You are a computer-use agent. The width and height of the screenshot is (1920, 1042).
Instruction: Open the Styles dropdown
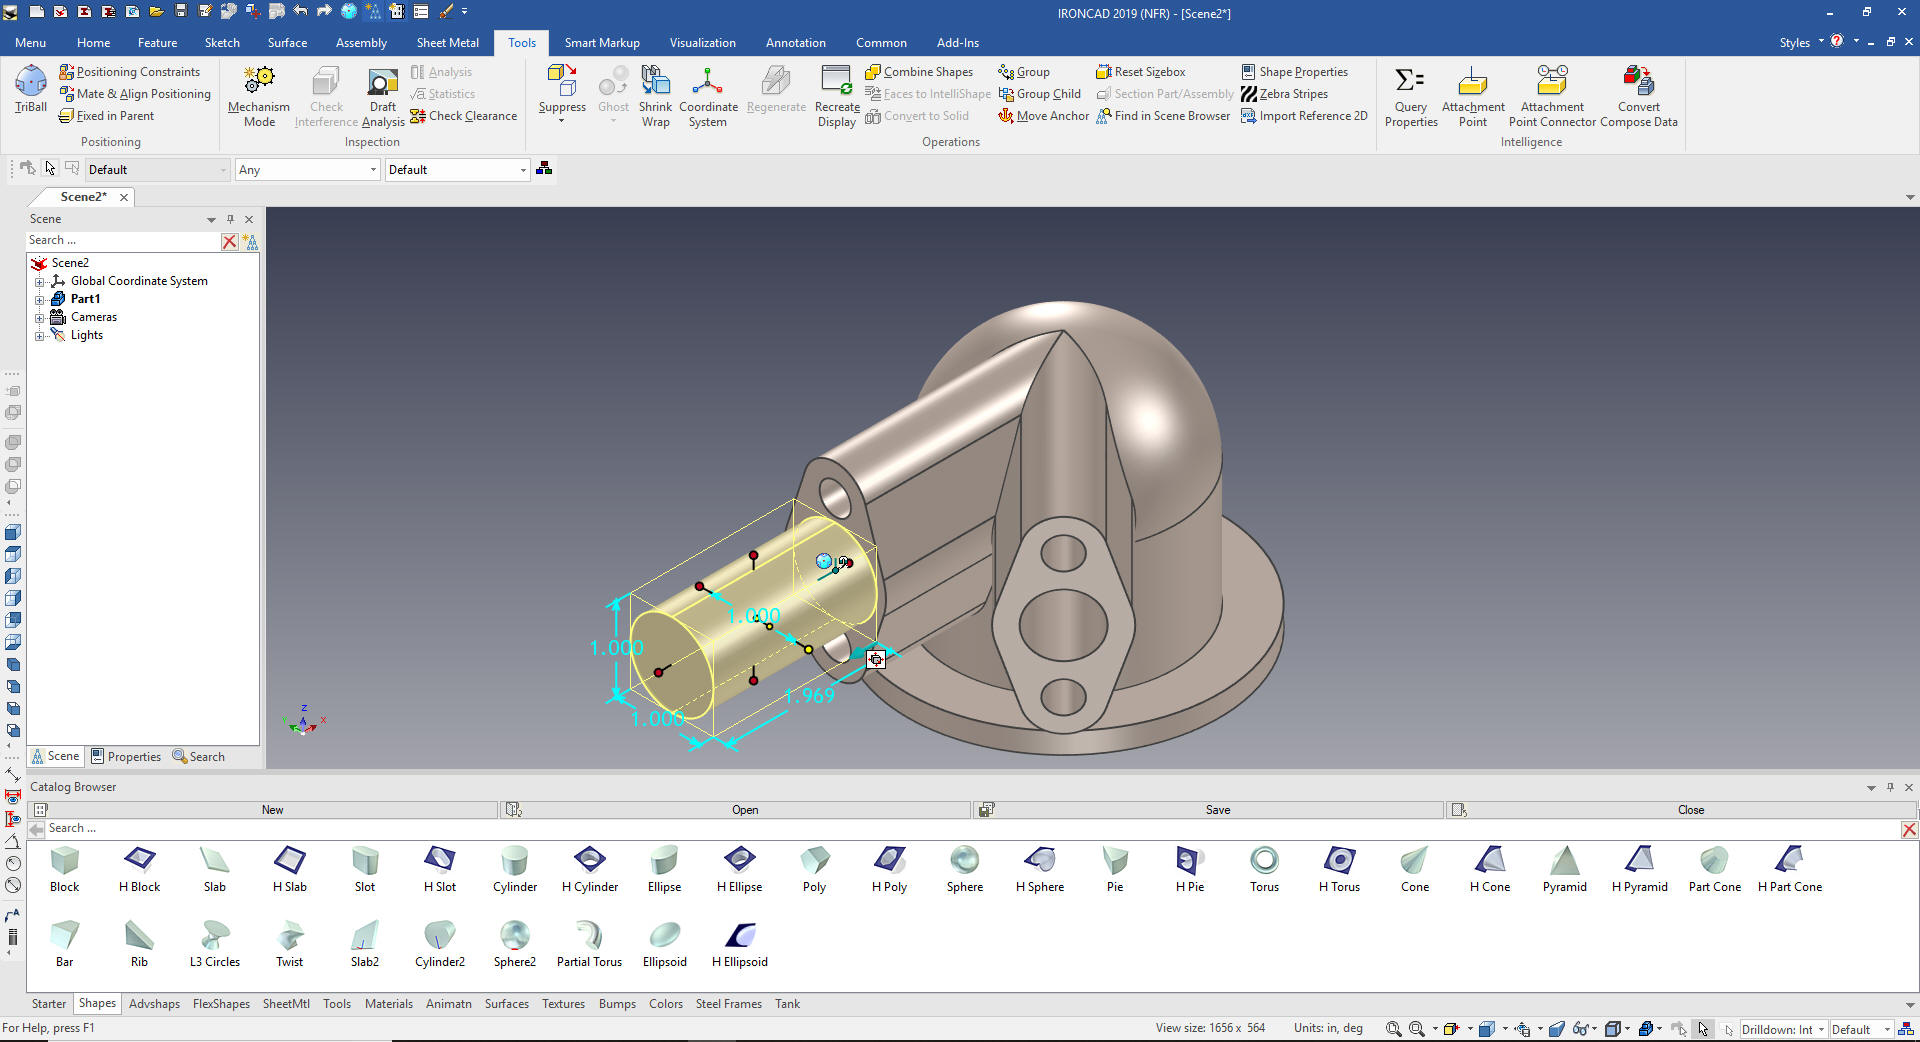click(x=1801, y=42)
